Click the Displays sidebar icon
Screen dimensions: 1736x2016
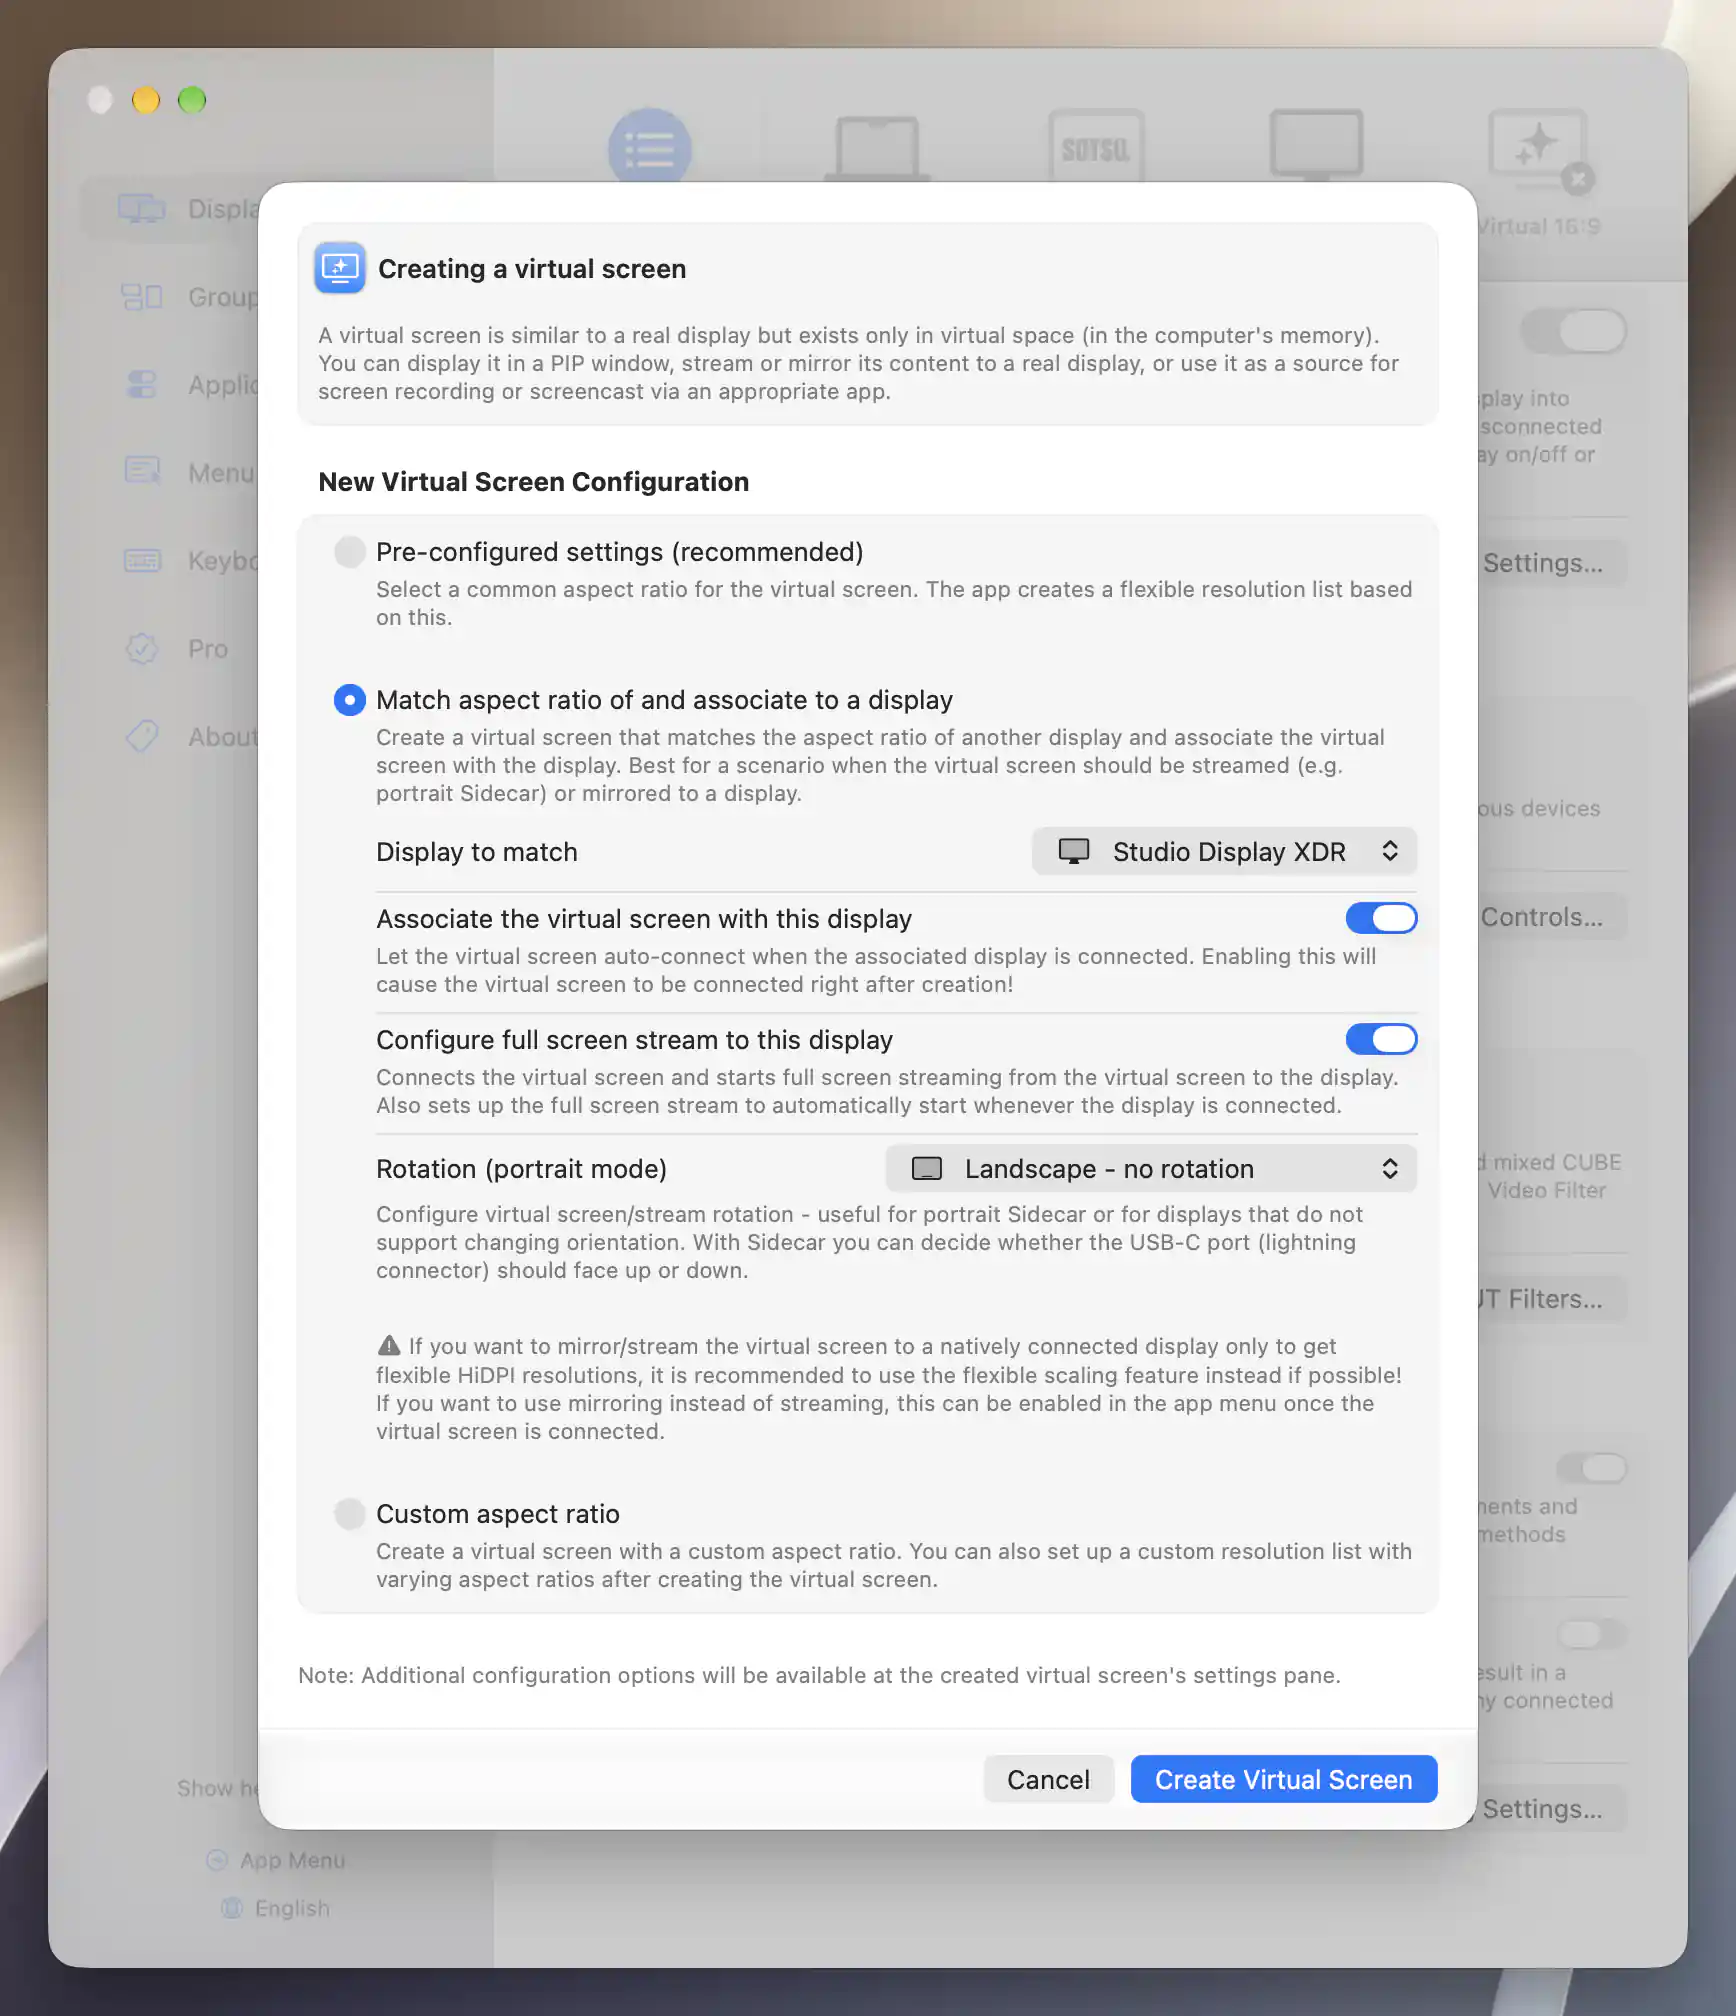[141, 209]
